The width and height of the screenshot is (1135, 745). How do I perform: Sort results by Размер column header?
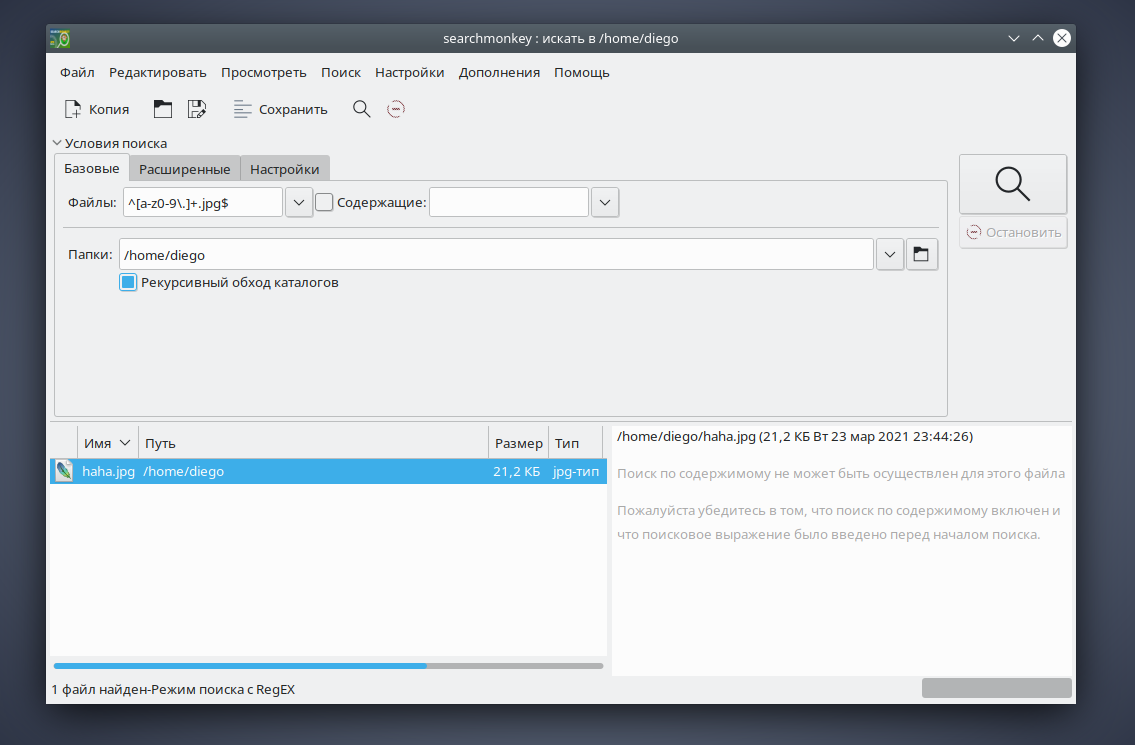[518, 443]
